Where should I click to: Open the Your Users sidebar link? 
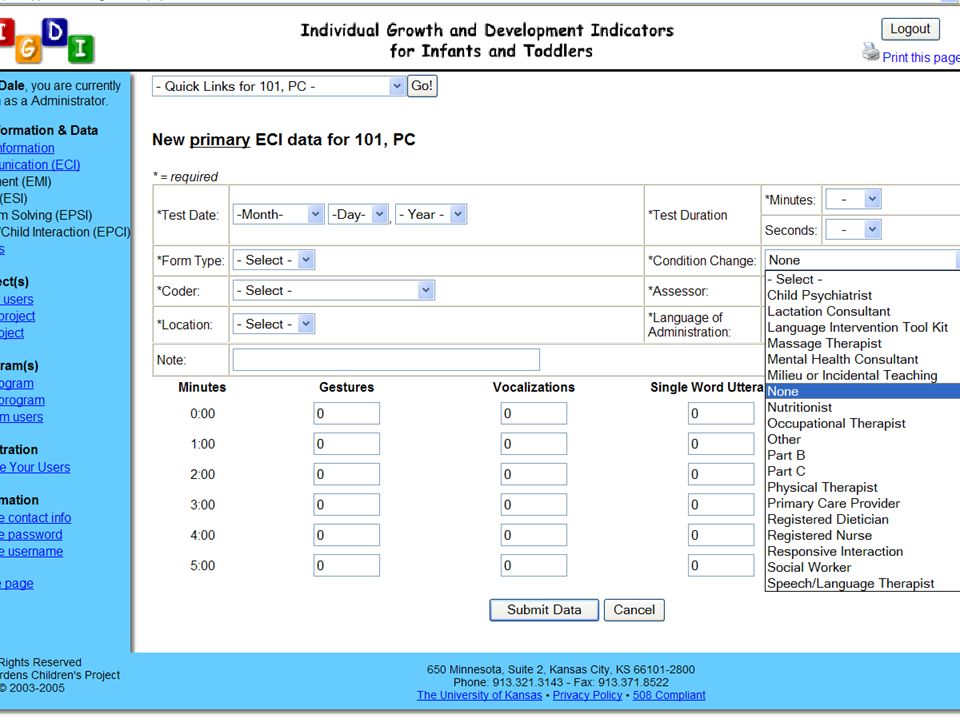tap(35, 467)
